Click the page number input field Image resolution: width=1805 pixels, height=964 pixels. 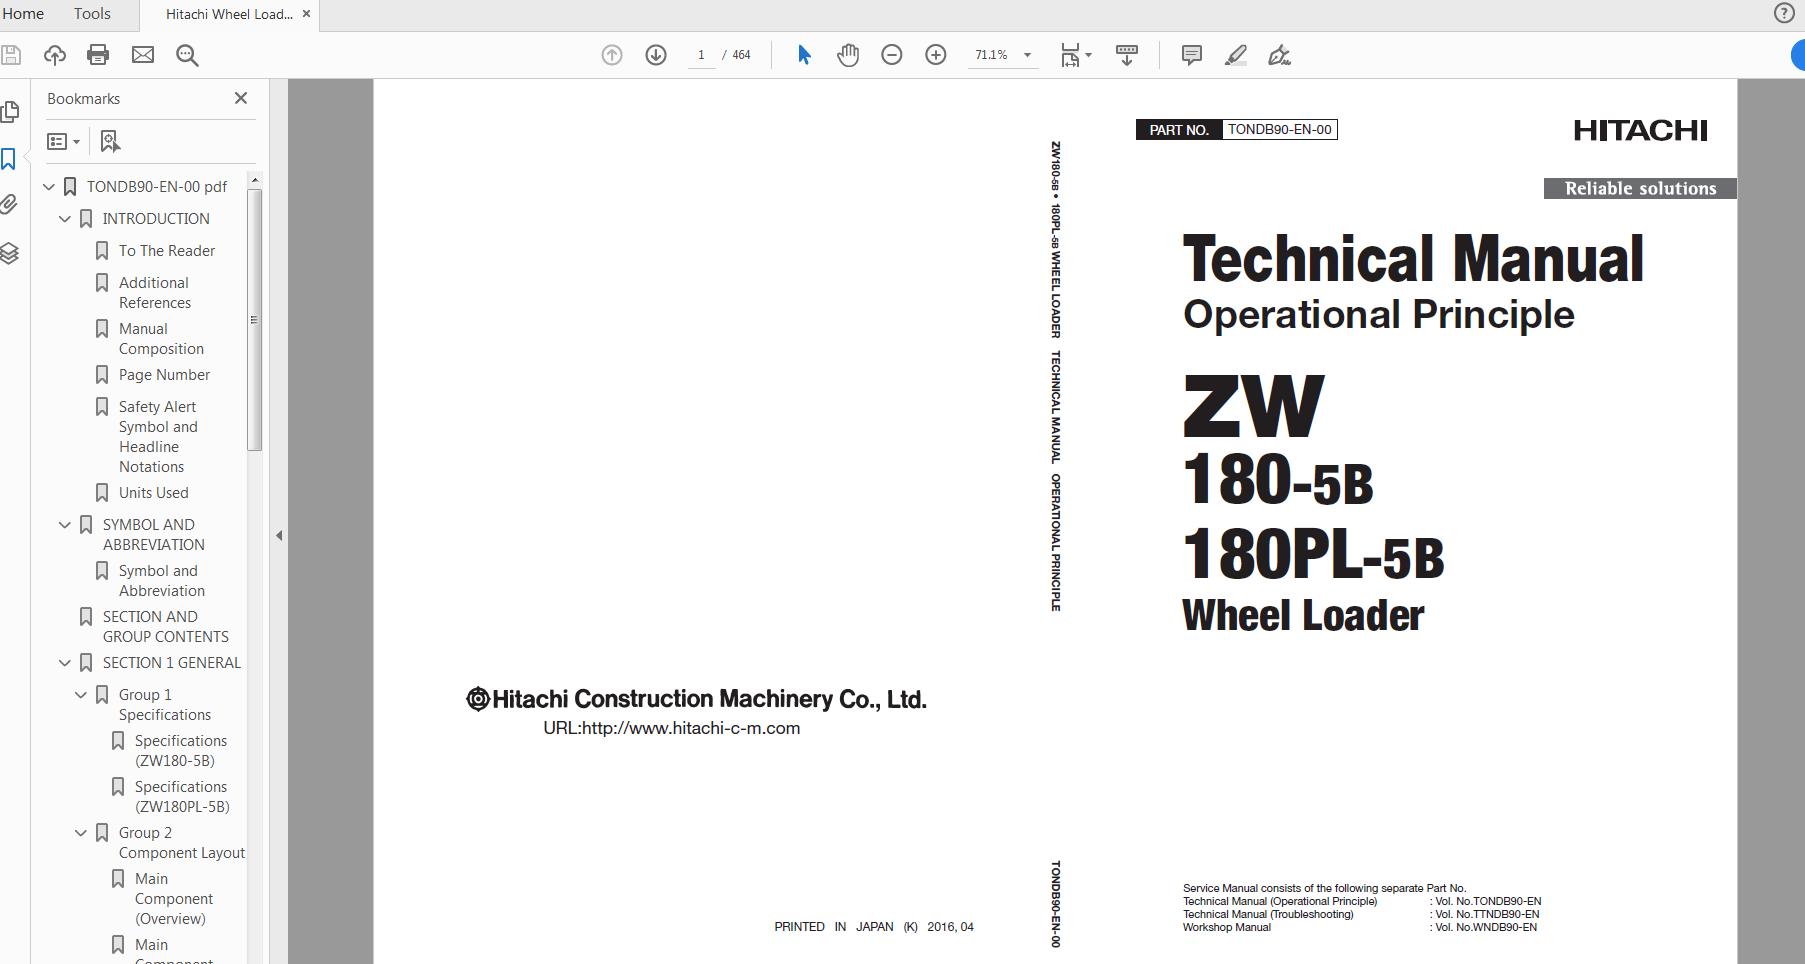coord(701,55)
